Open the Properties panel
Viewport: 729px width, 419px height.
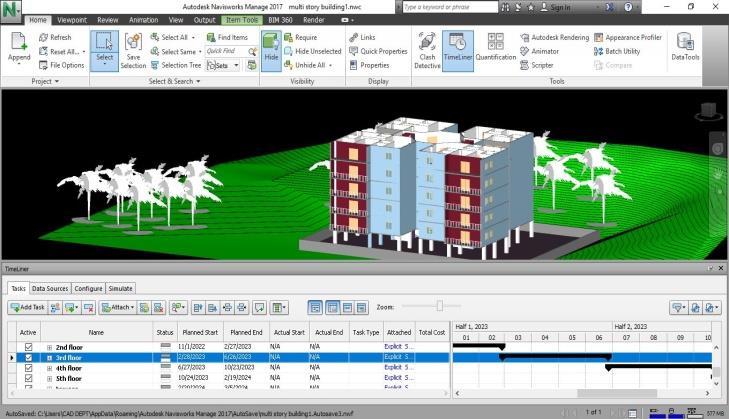(369, 65)
